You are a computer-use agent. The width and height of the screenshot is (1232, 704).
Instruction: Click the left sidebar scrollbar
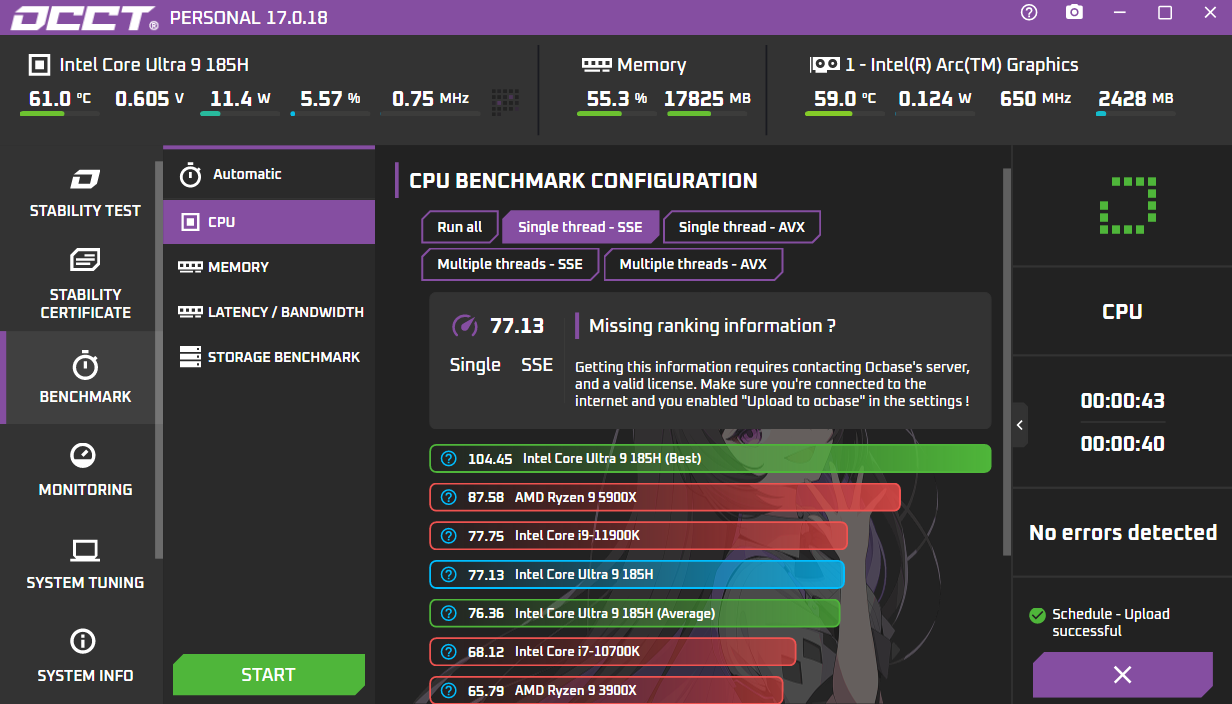pyautogui.click(x=157, y=360)
